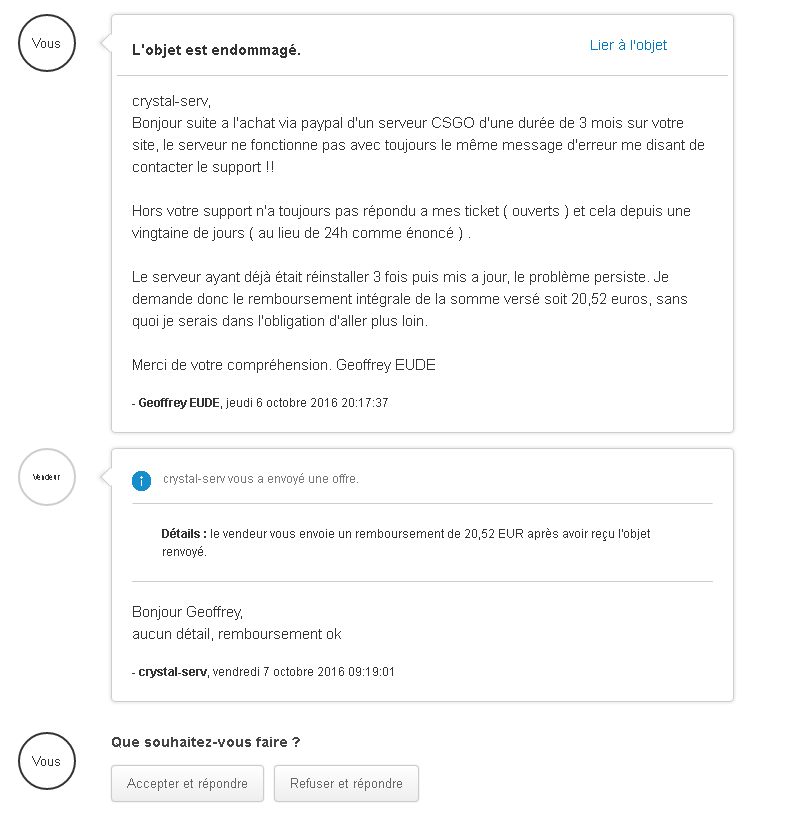Click the blue info icon beside the offer notice

(142, 481)
